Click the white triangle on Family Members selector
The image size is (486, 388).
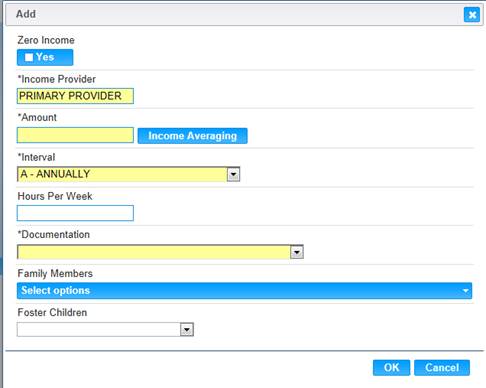click(465, 291)
